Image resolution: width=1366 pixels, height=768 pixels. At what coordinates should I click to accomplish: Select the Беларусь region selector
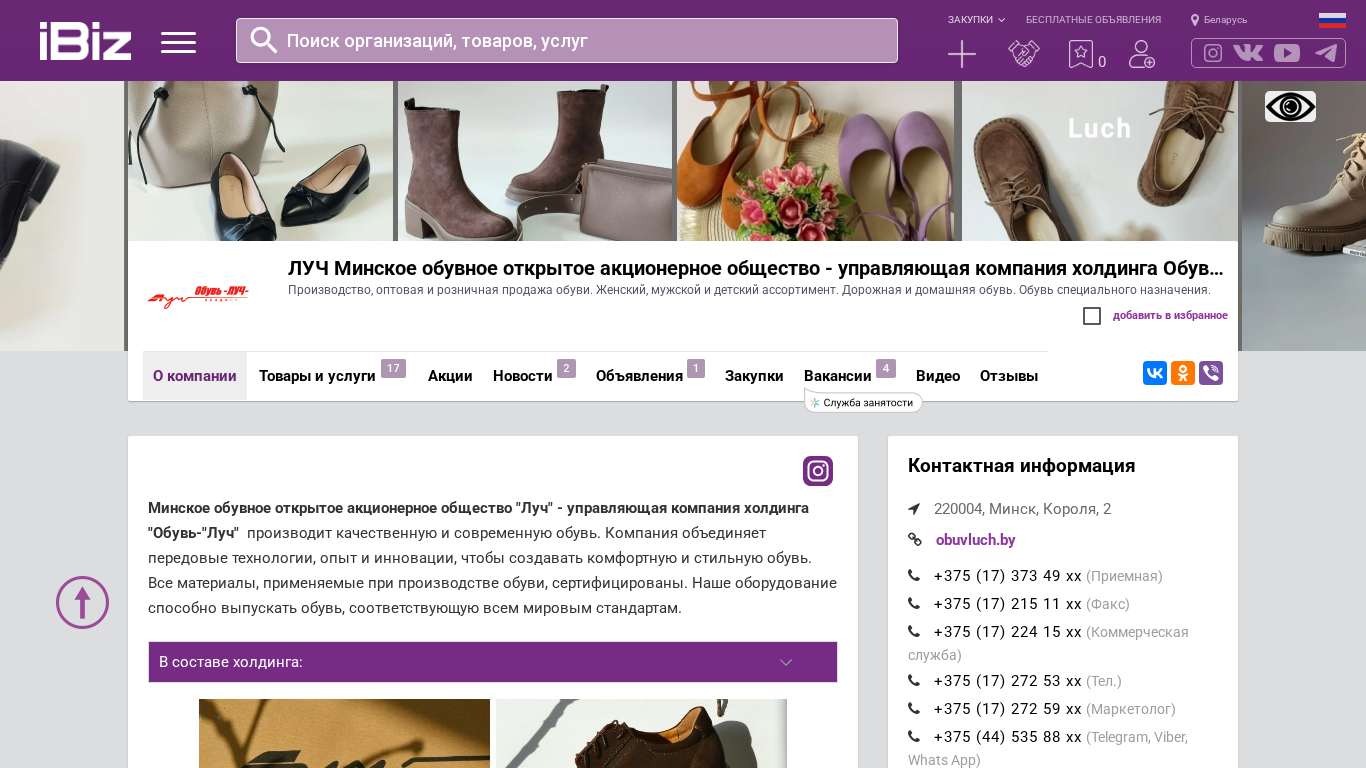(1219, 20)
